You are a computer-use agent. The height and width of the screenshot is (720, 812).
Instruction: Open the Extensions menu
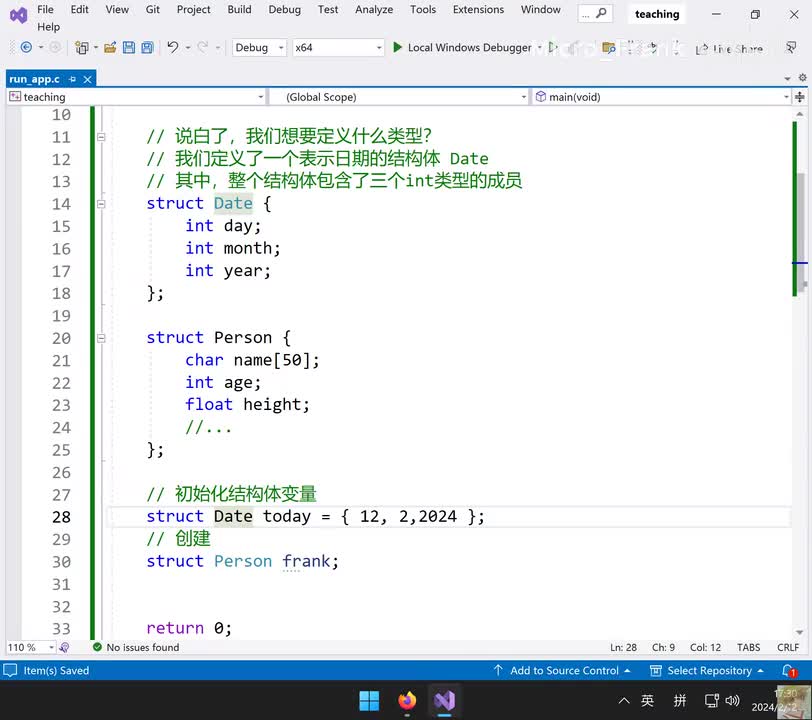(x=478, y=9)
